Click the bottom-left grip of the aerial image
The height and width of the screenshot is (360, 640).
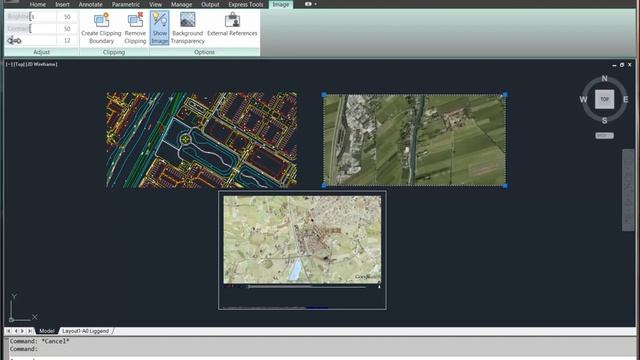click(324, 186)
